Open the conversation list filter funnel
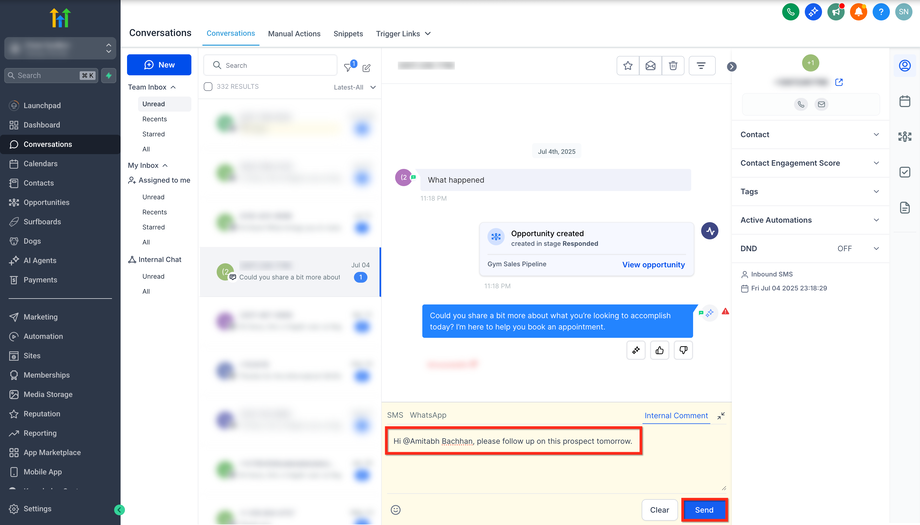Screen dimensions: 920x525 [x=349, y=67]
